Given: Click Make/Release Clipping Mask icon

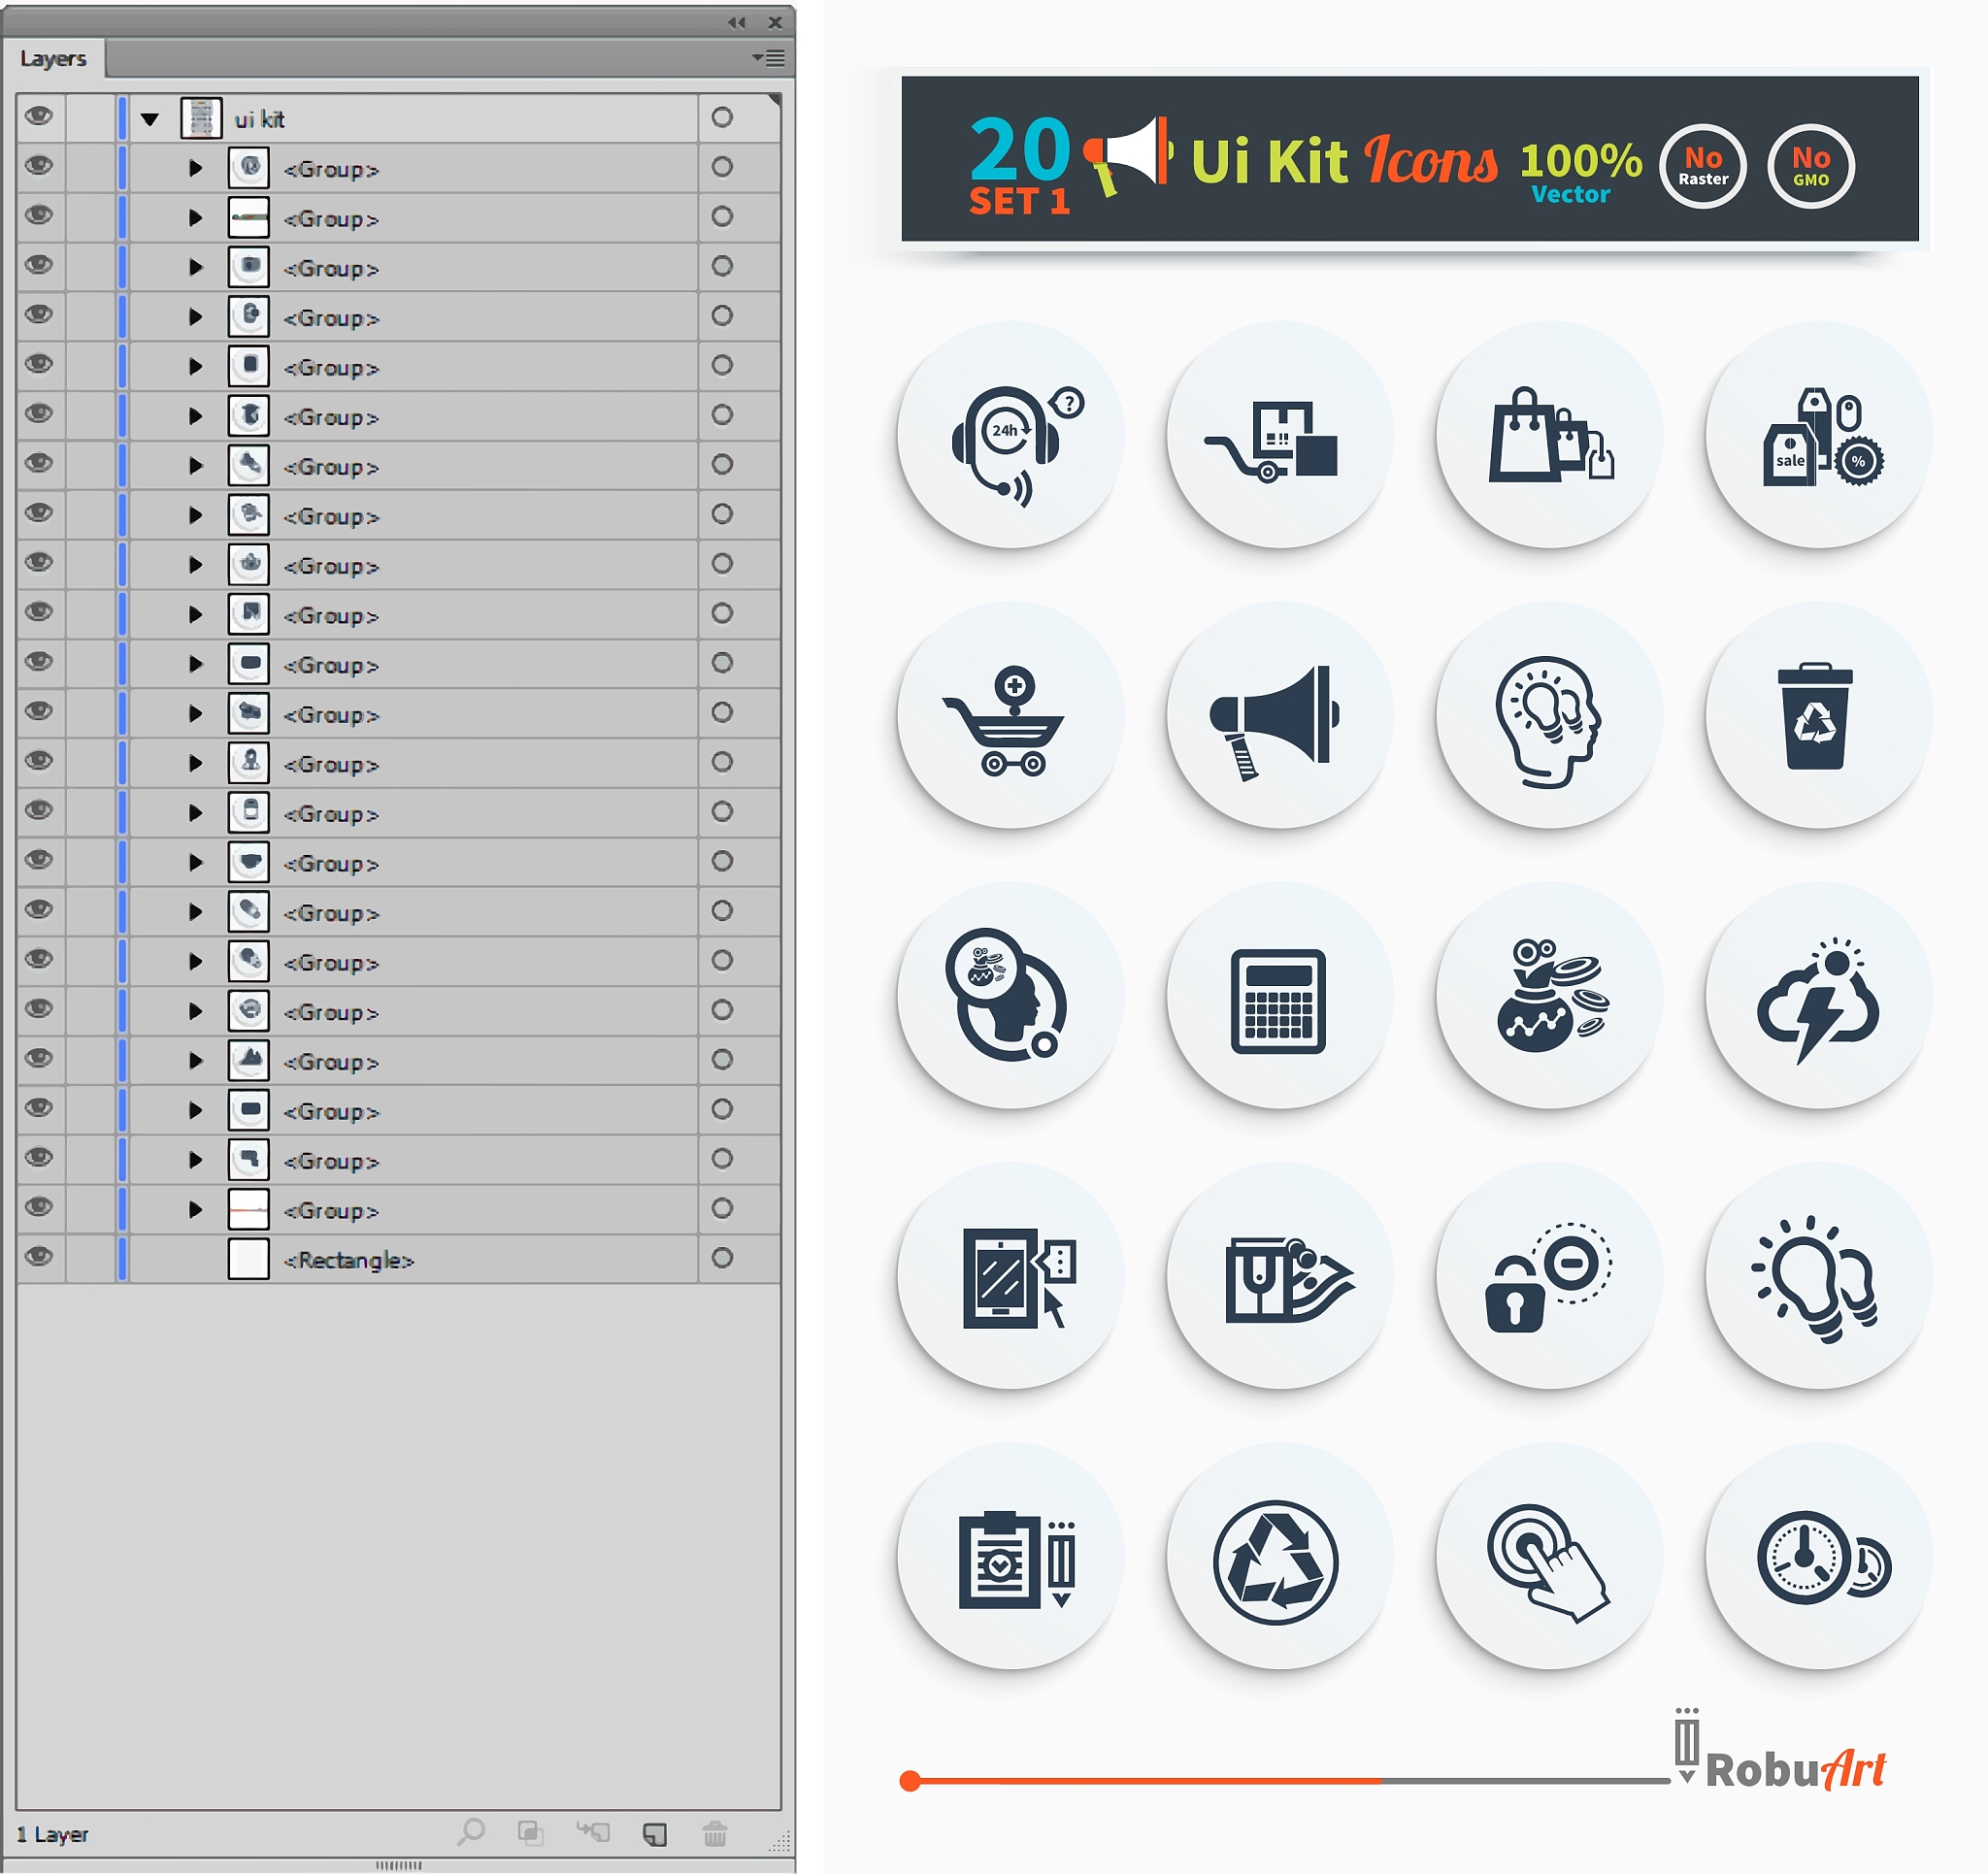Looking at the screenshot, I should [x=531, y=1832].
